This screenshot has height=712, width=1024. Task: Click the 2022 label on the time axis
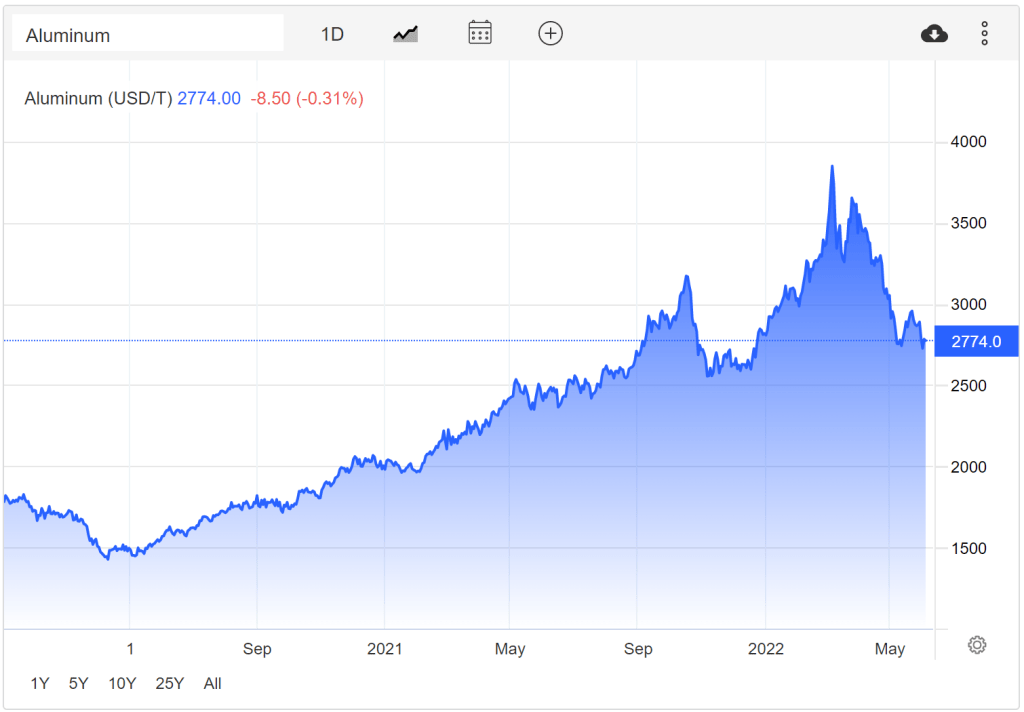click(766, 649)
